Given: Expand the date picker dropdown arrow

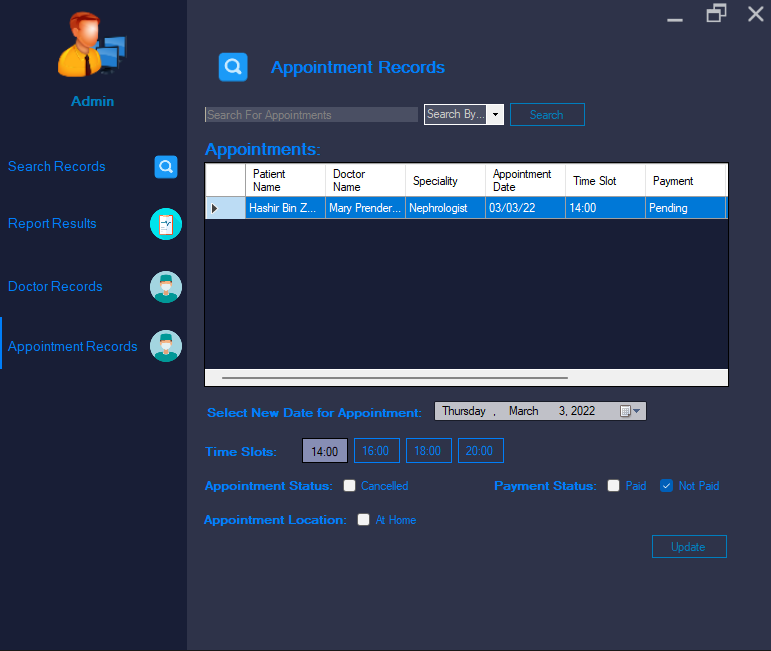Looking at the screenshot, I should [x=637, y=411].
